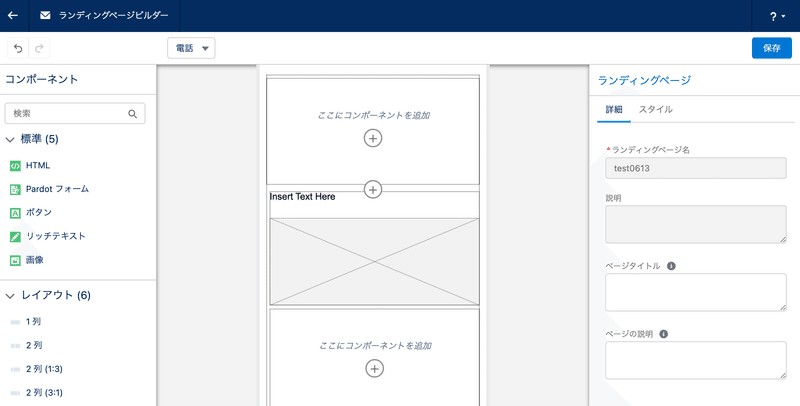Click the ページの説明 text area
Viewport: 800px width, 406px height.
[695, 361]
